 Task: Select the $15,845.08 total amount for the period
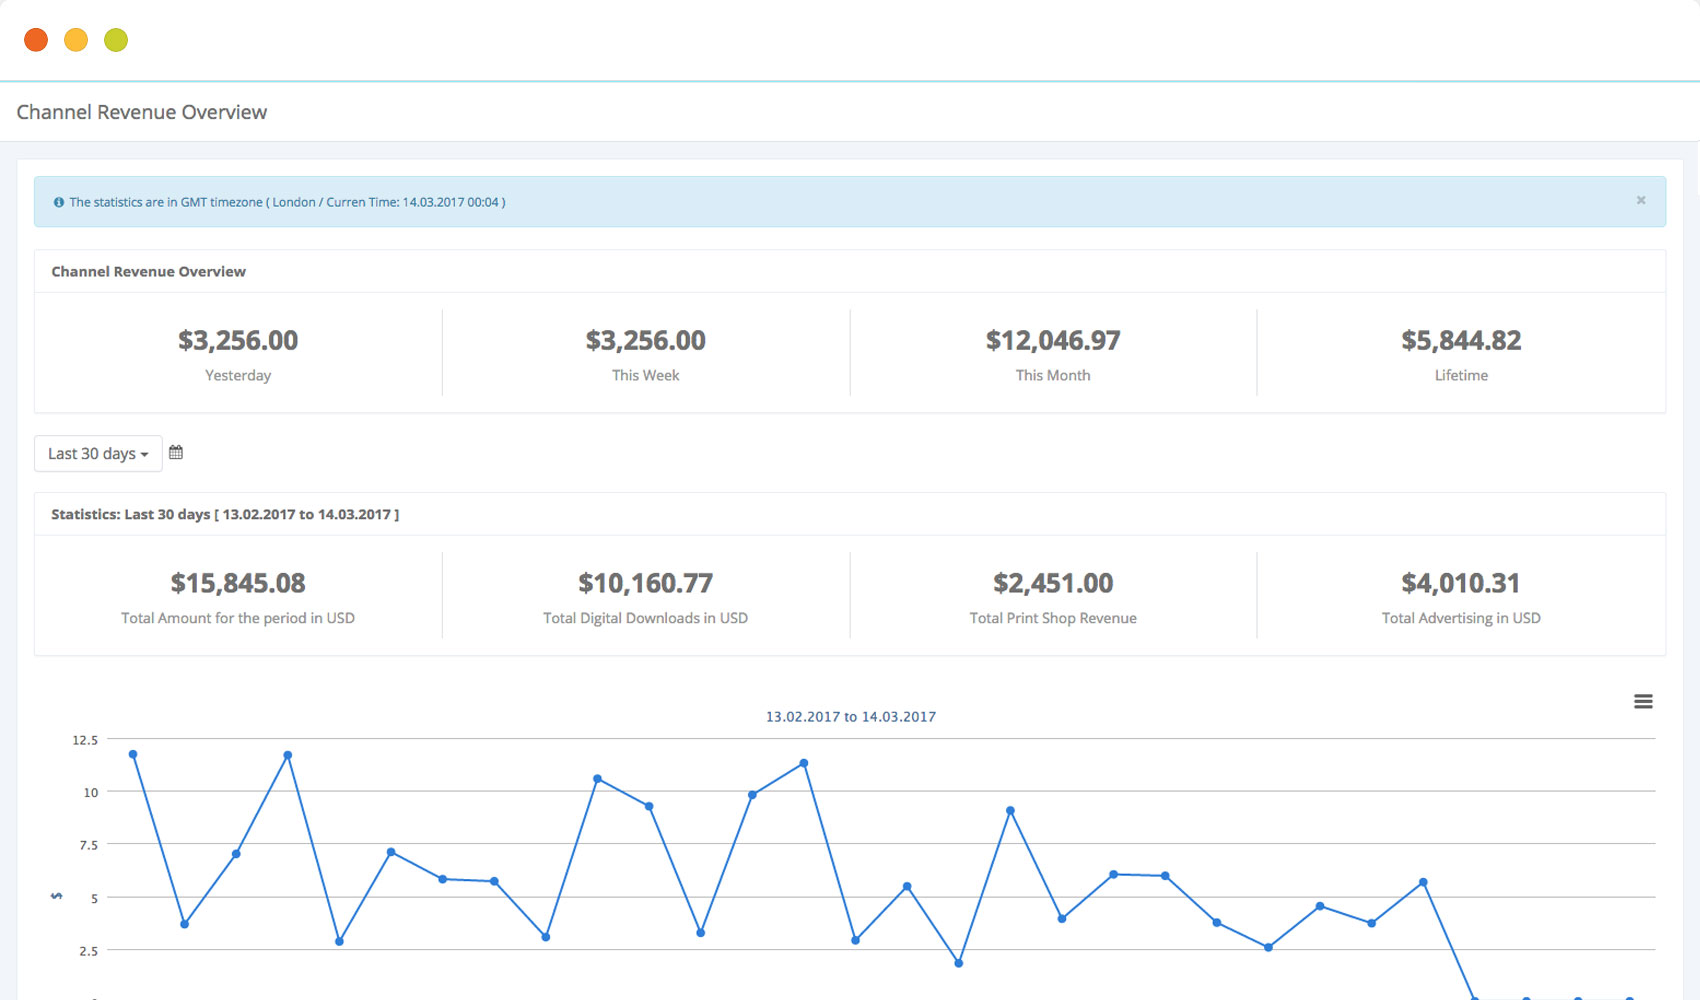(238, 583)
